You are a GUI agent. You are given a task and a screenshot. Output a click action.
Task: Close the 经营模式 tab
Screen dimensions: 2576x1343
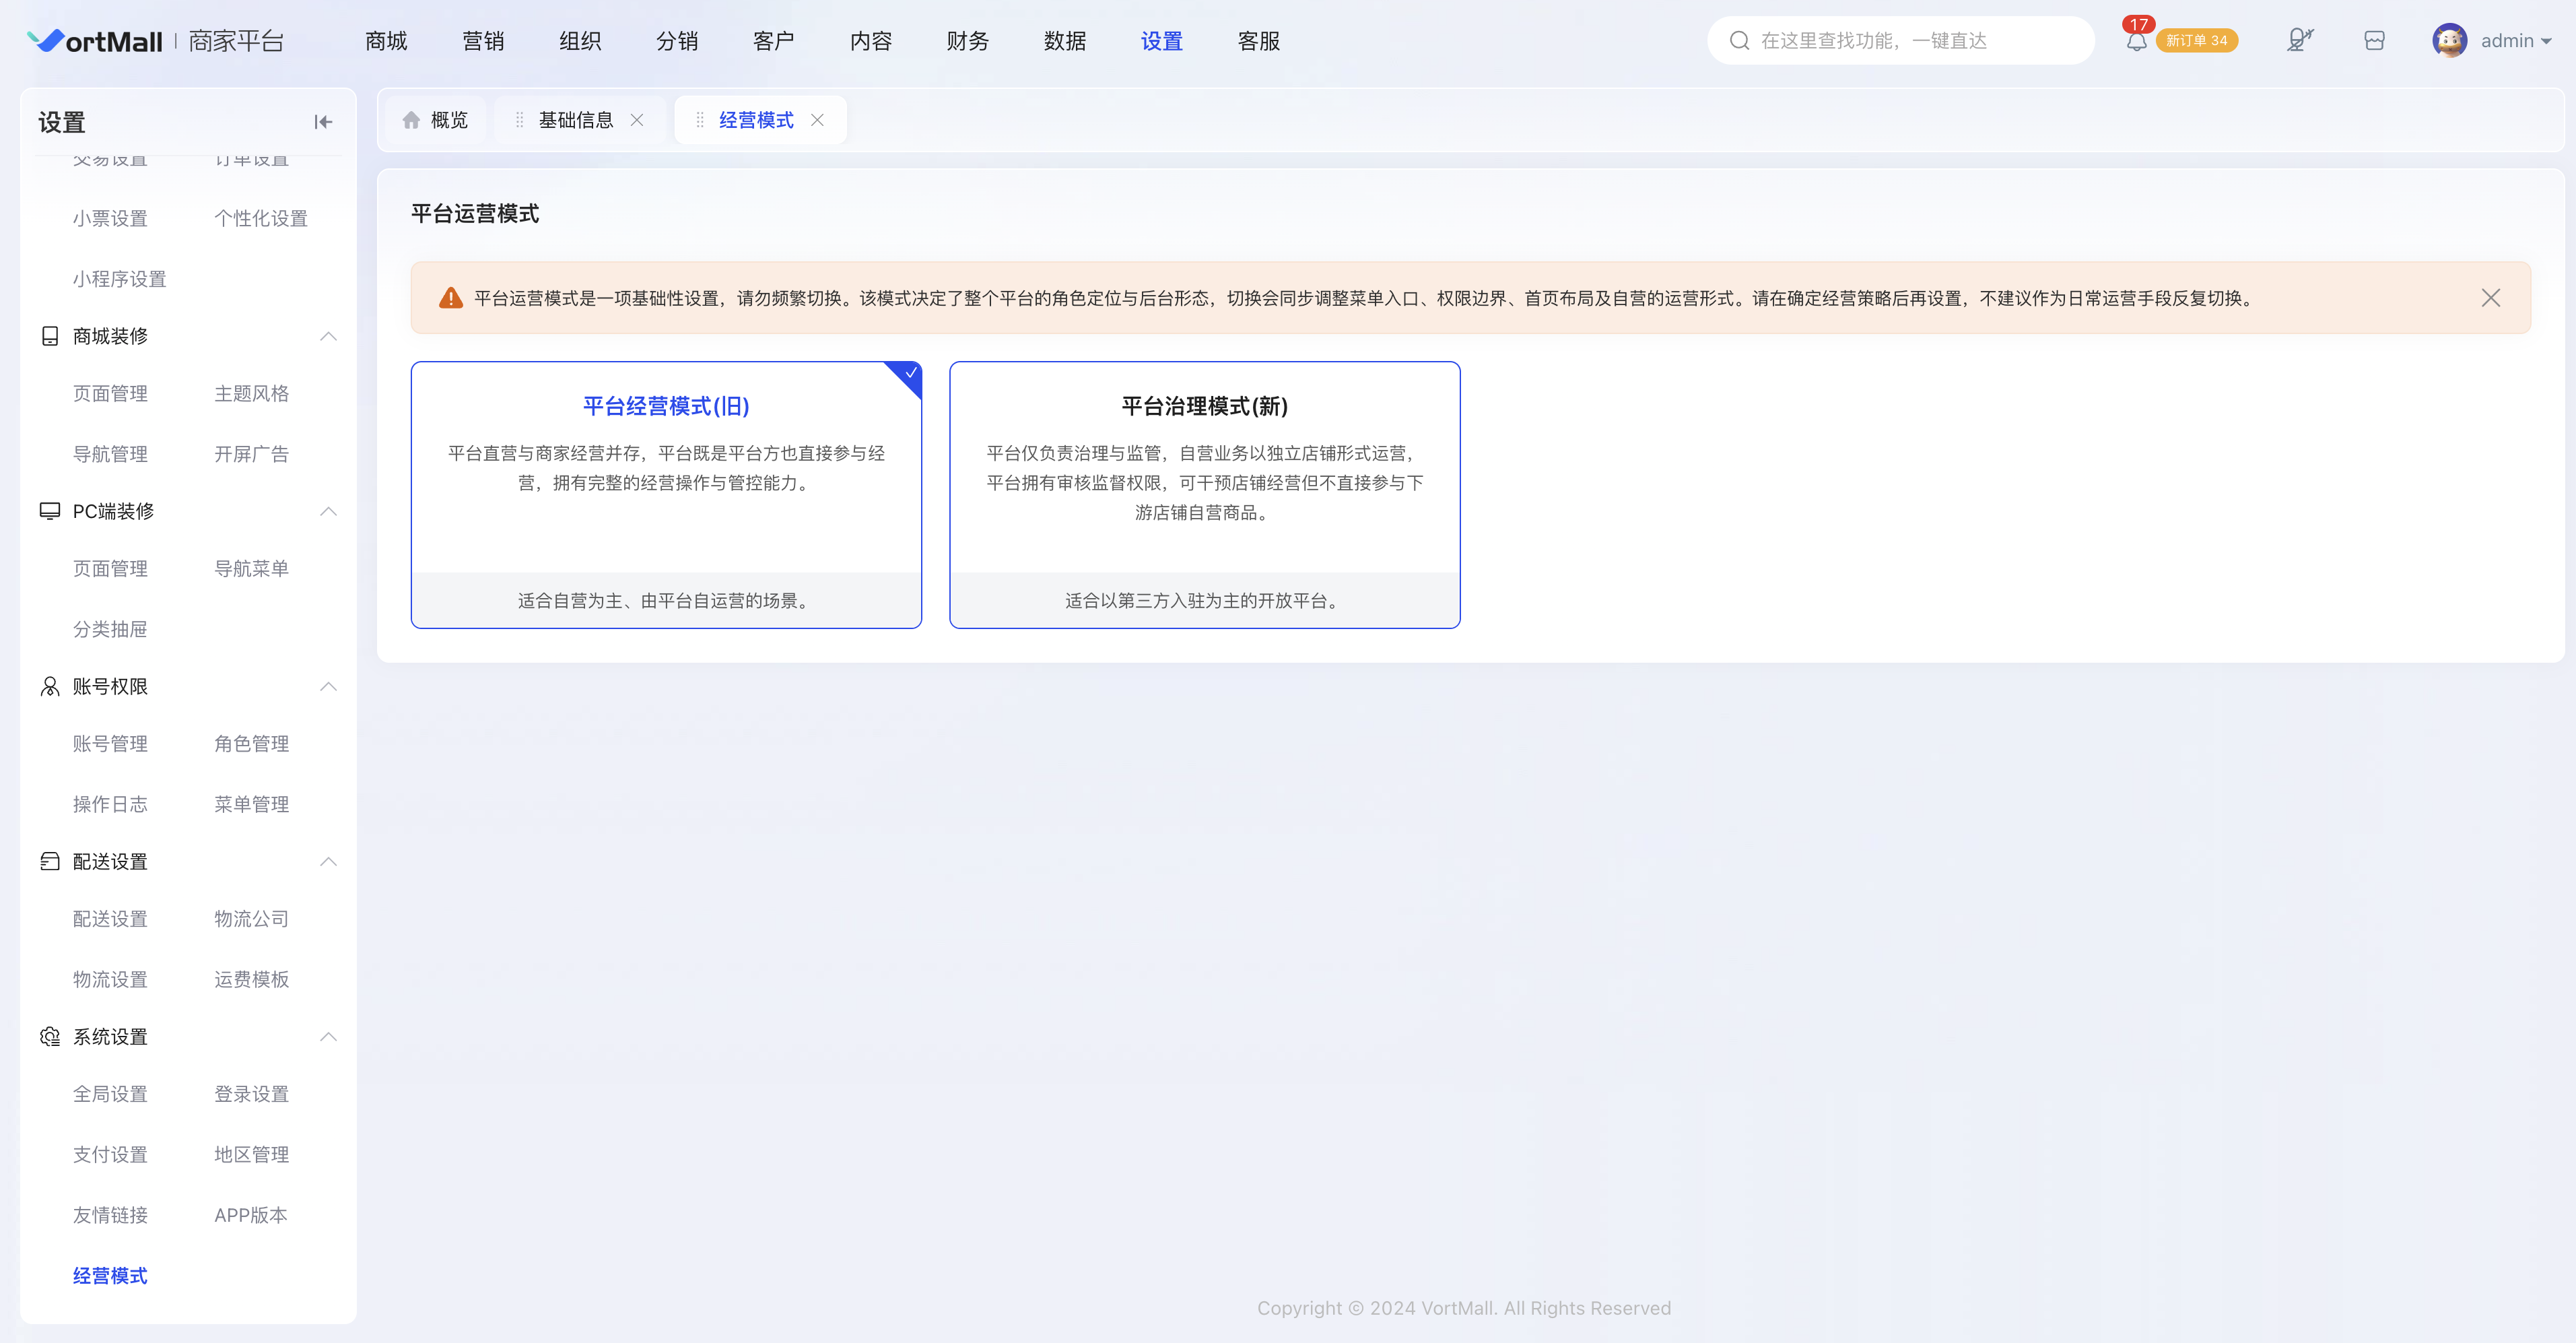click(x=817, y=120)
